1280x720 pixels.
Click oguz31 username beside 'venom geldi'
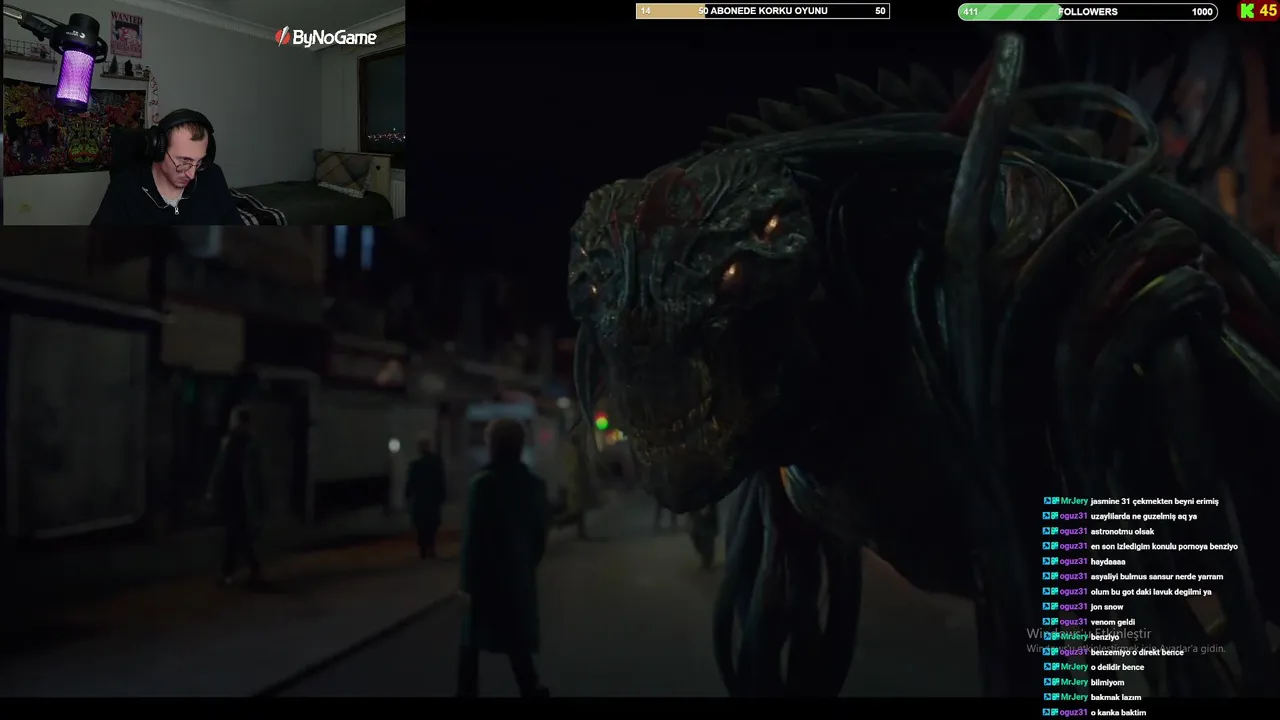(1073, 622)
